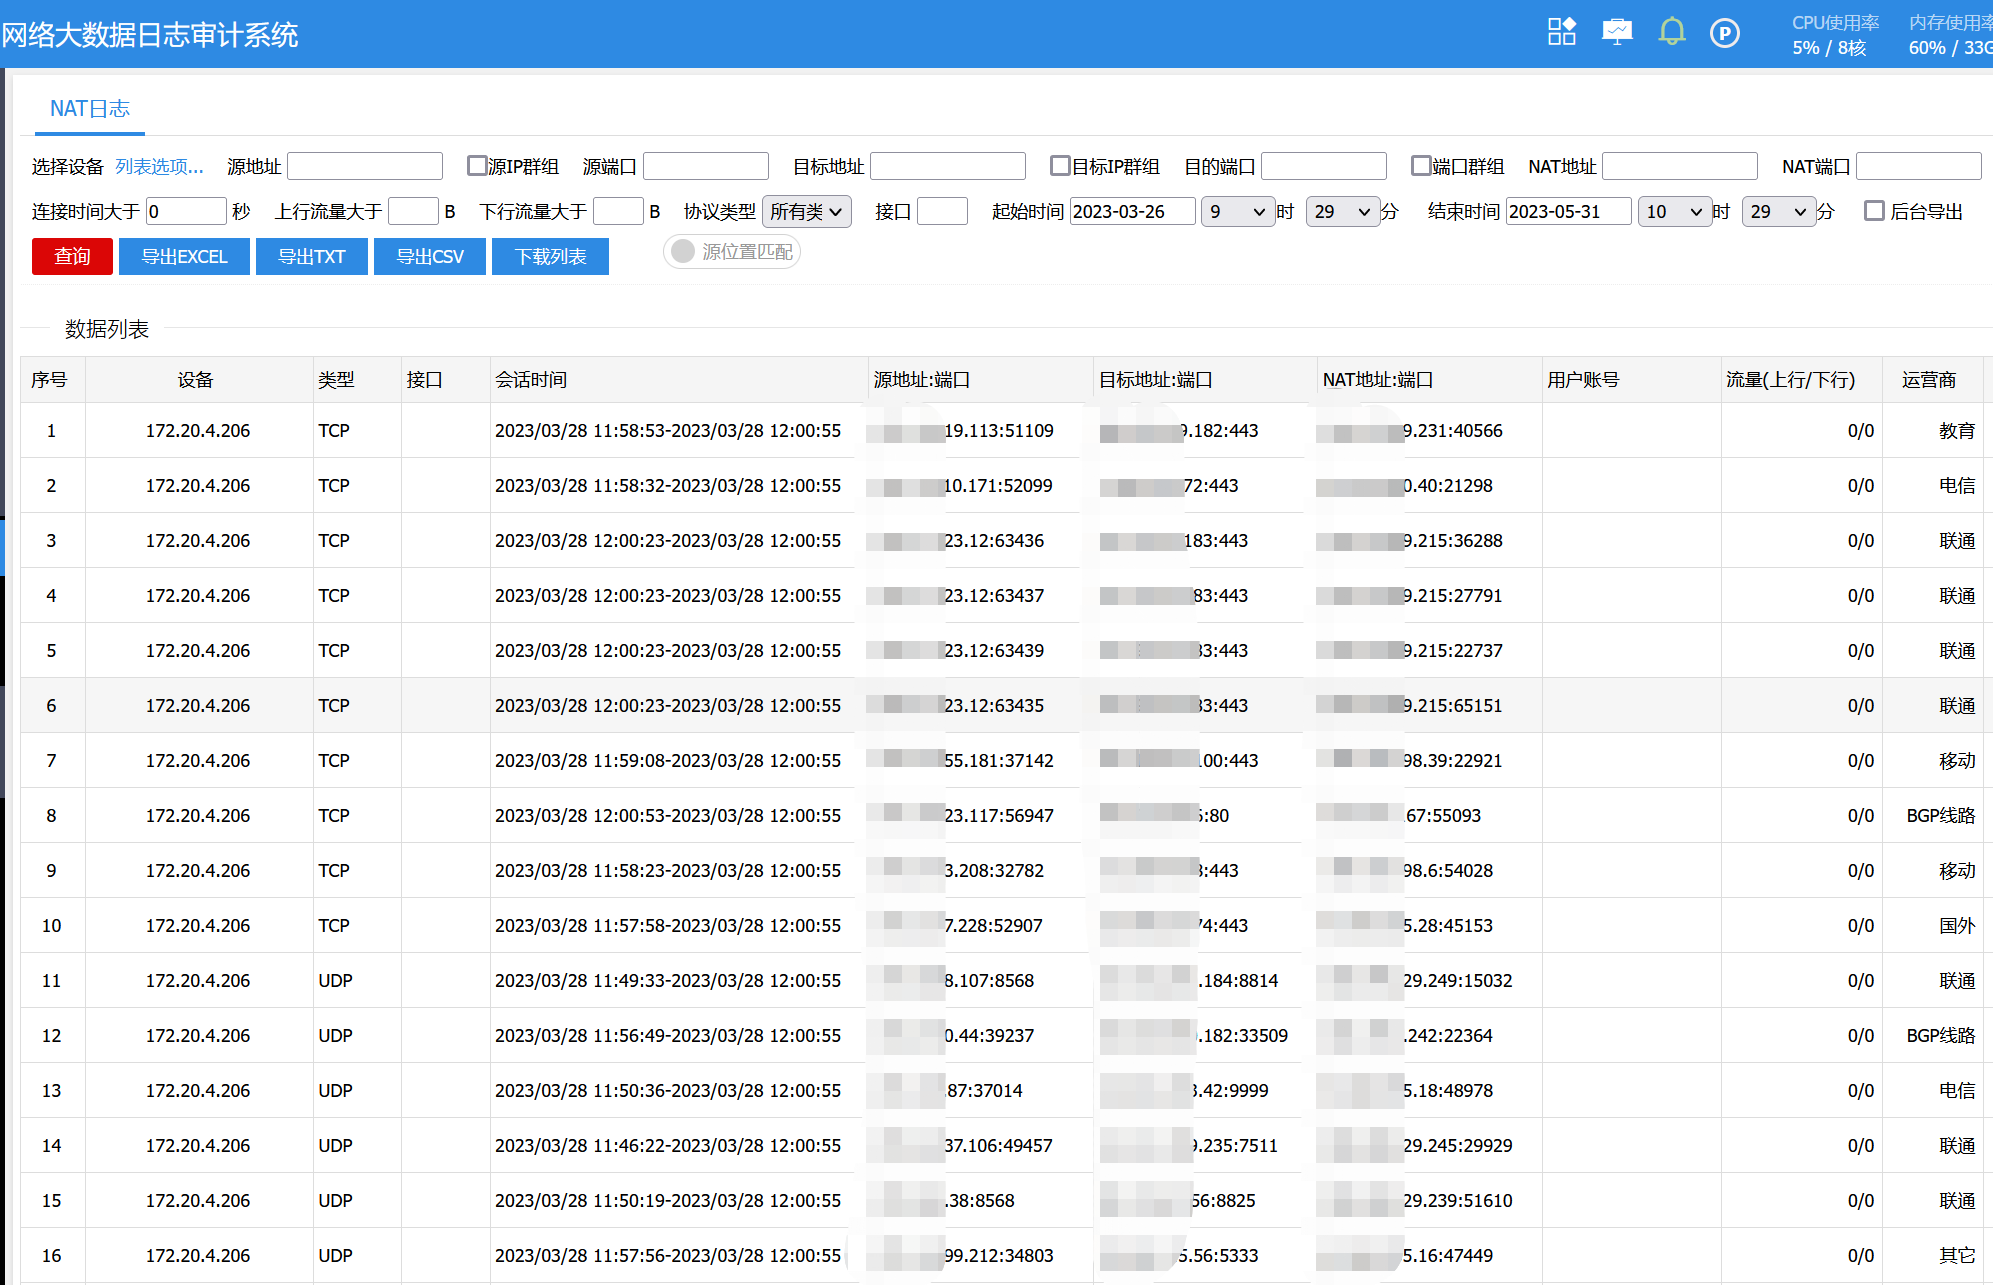Screen dimensions: 1993x1285
Task: Click the 结束时间 date field 2023-05-31
Action: point(1568,211)
